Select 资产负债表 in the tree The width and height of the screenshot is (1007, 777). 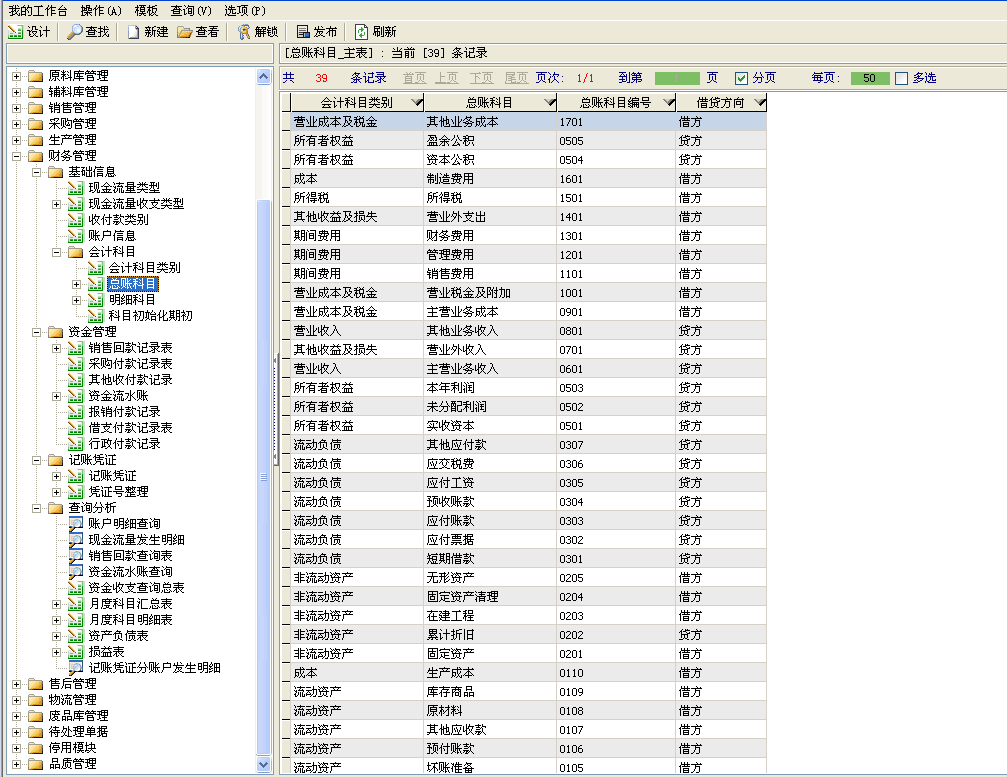[118, 636]
